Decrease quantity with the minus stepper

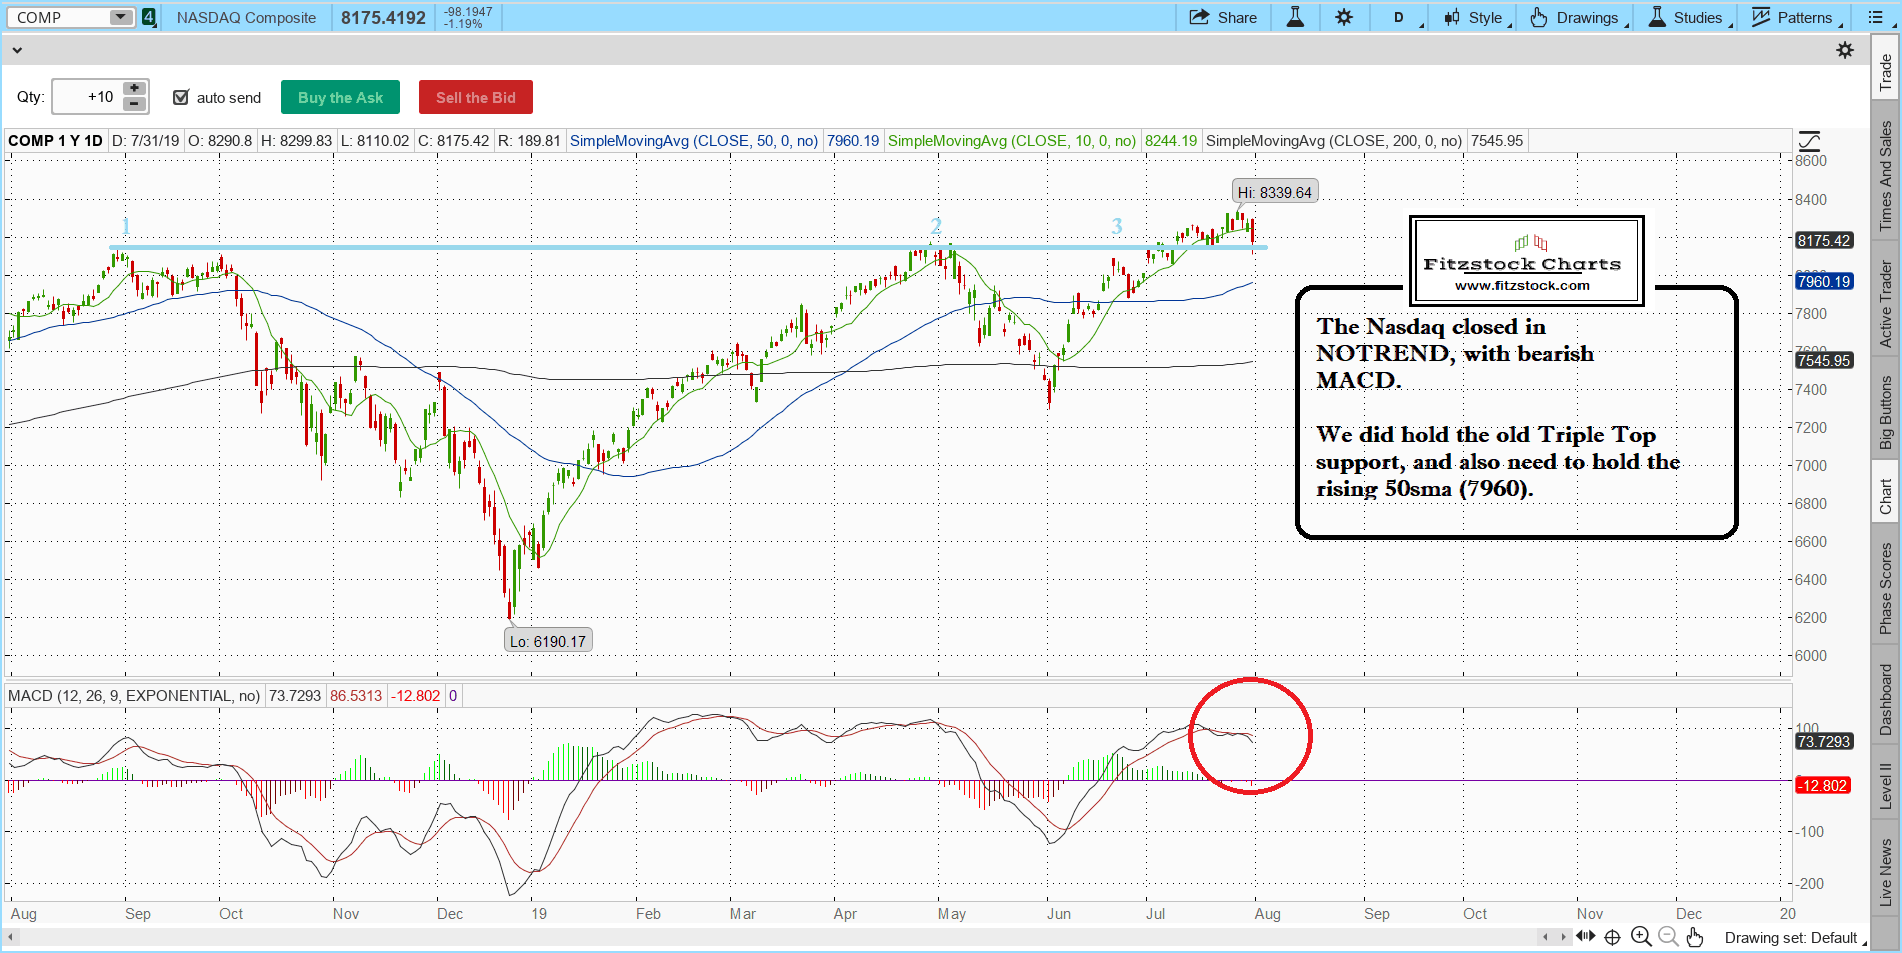click(134, 104)
